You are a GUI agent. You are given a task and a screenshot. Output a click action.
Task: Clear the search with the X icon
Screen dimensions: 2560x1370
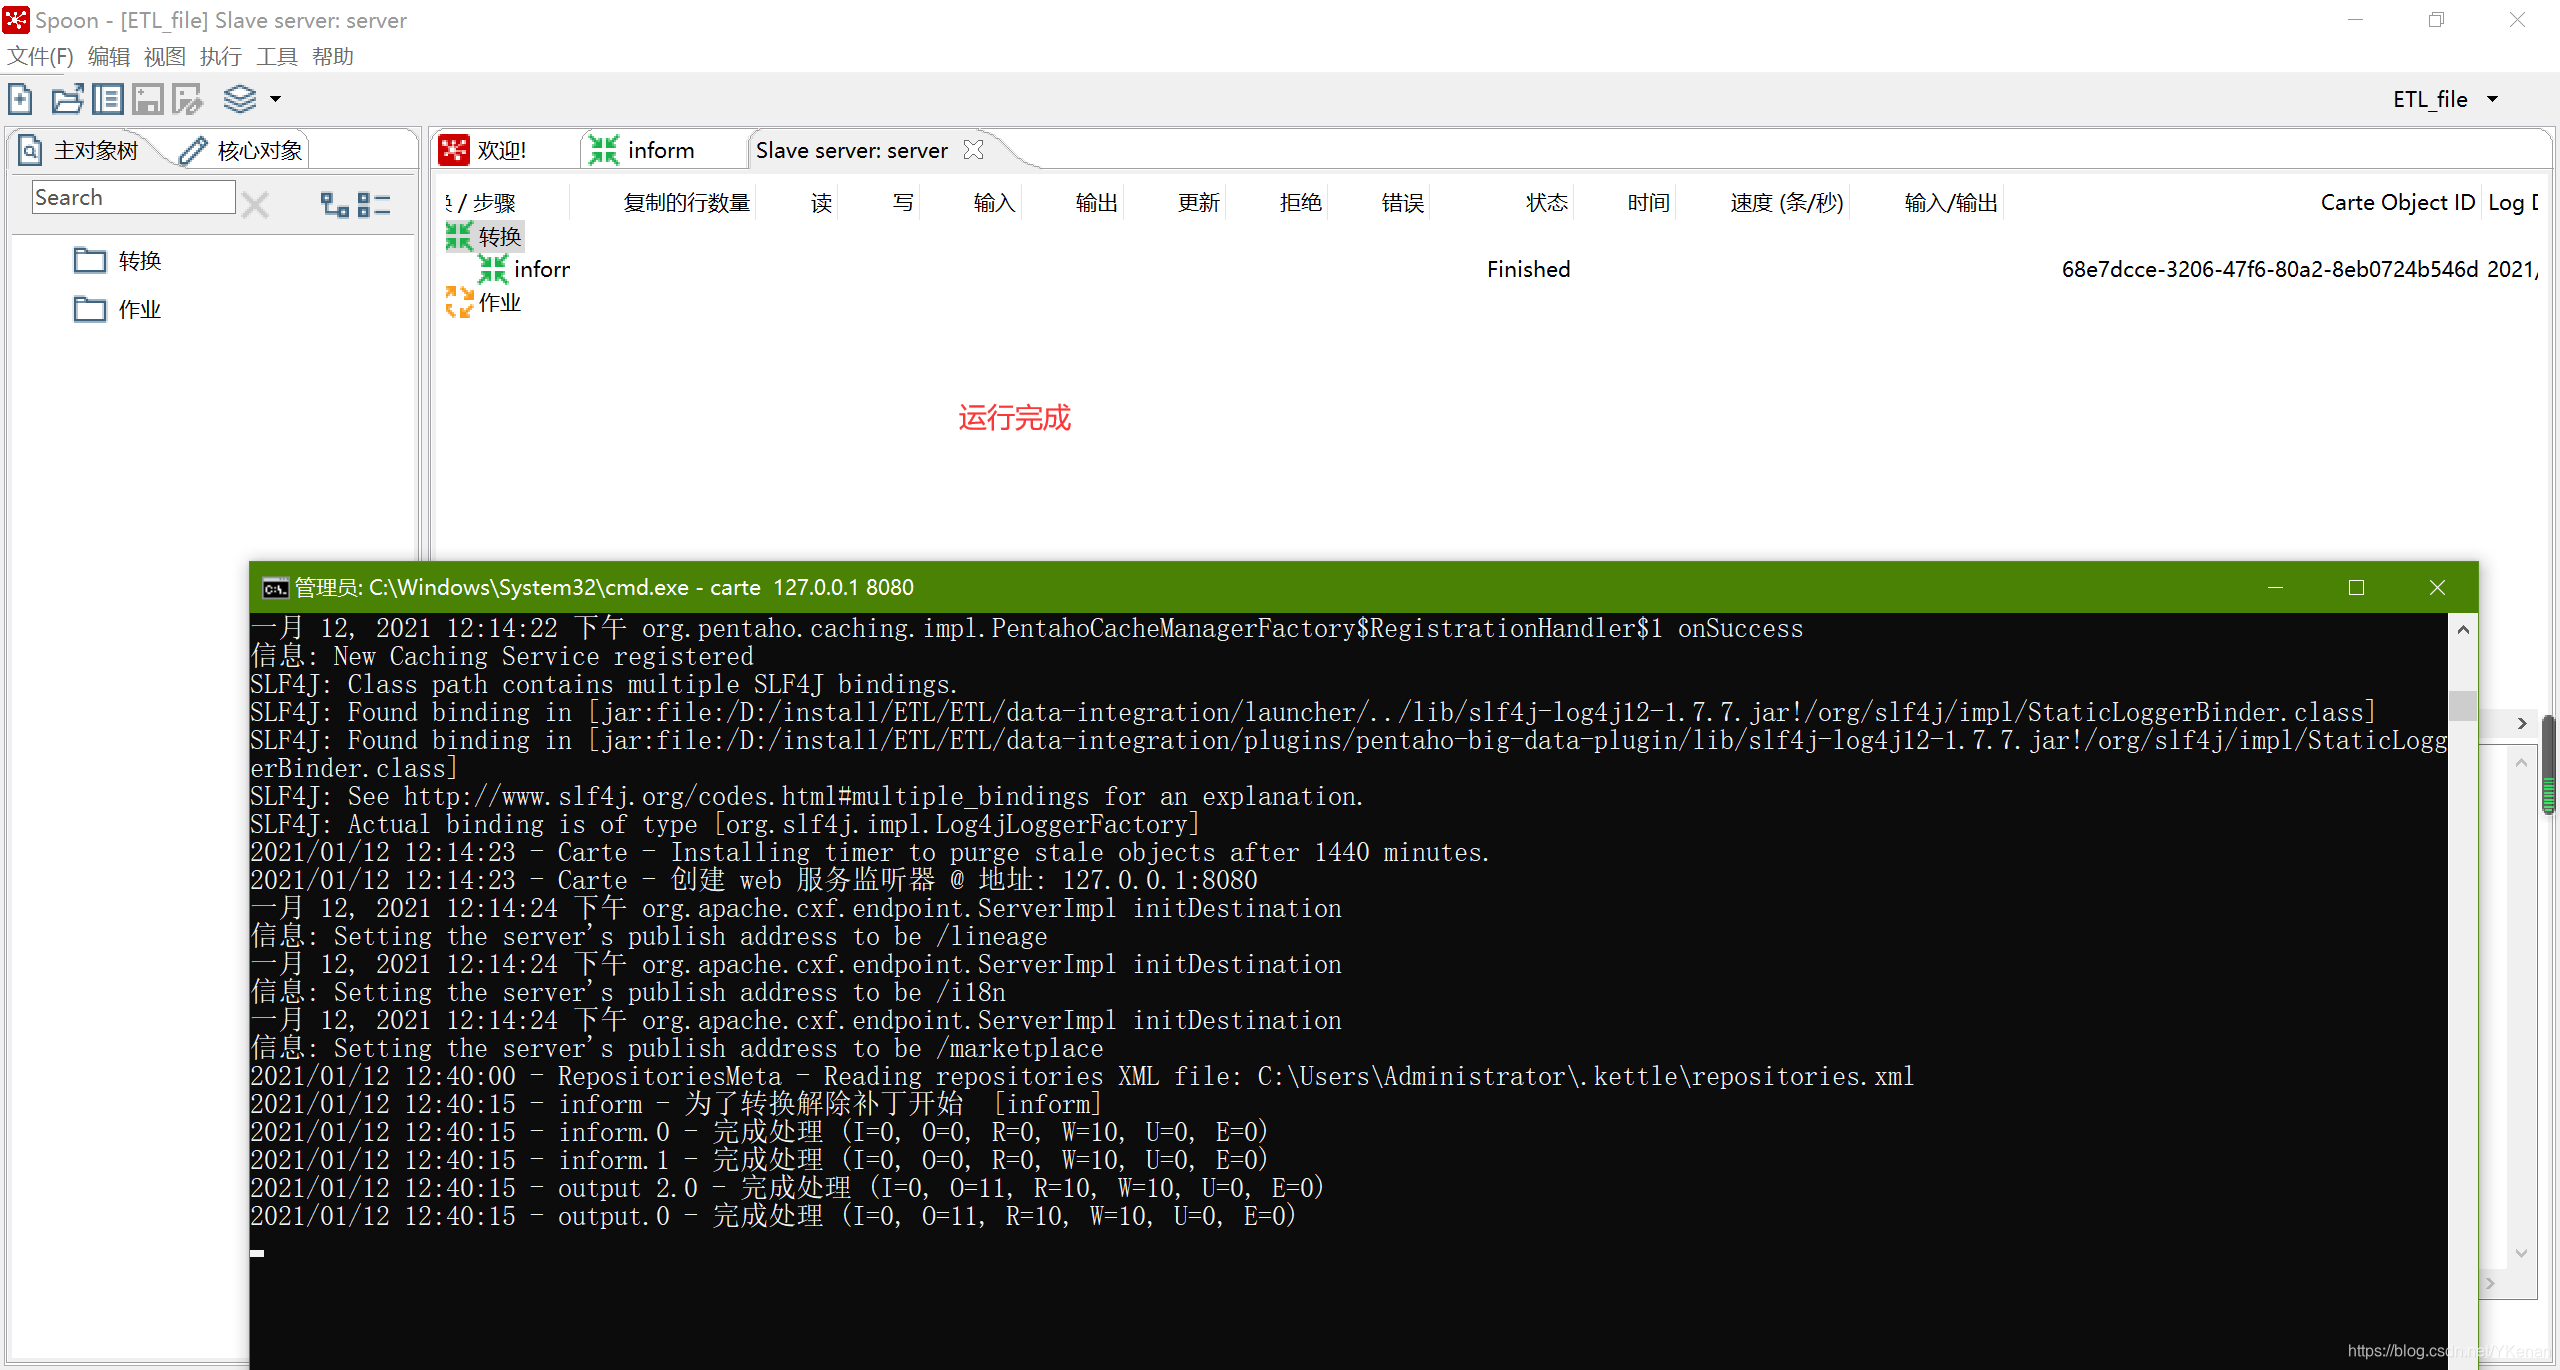256,204
